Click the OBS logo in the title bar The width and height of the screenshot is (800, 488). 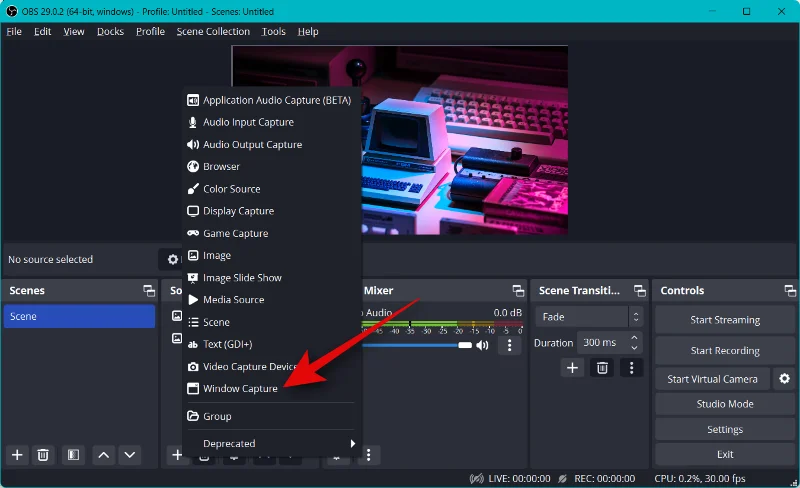coord(11,11)
